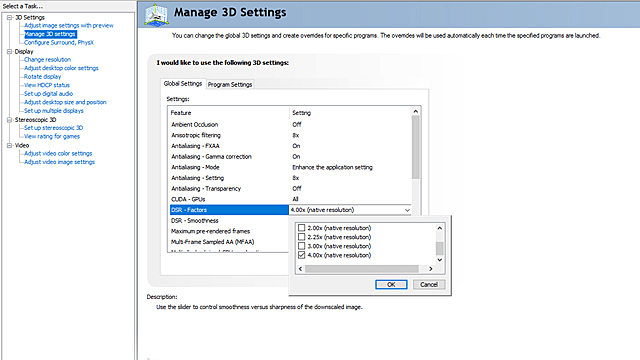Select Manage 3D settings in the tree
Viewport: 640px width, 360px height.
click(x=50, y=34)
